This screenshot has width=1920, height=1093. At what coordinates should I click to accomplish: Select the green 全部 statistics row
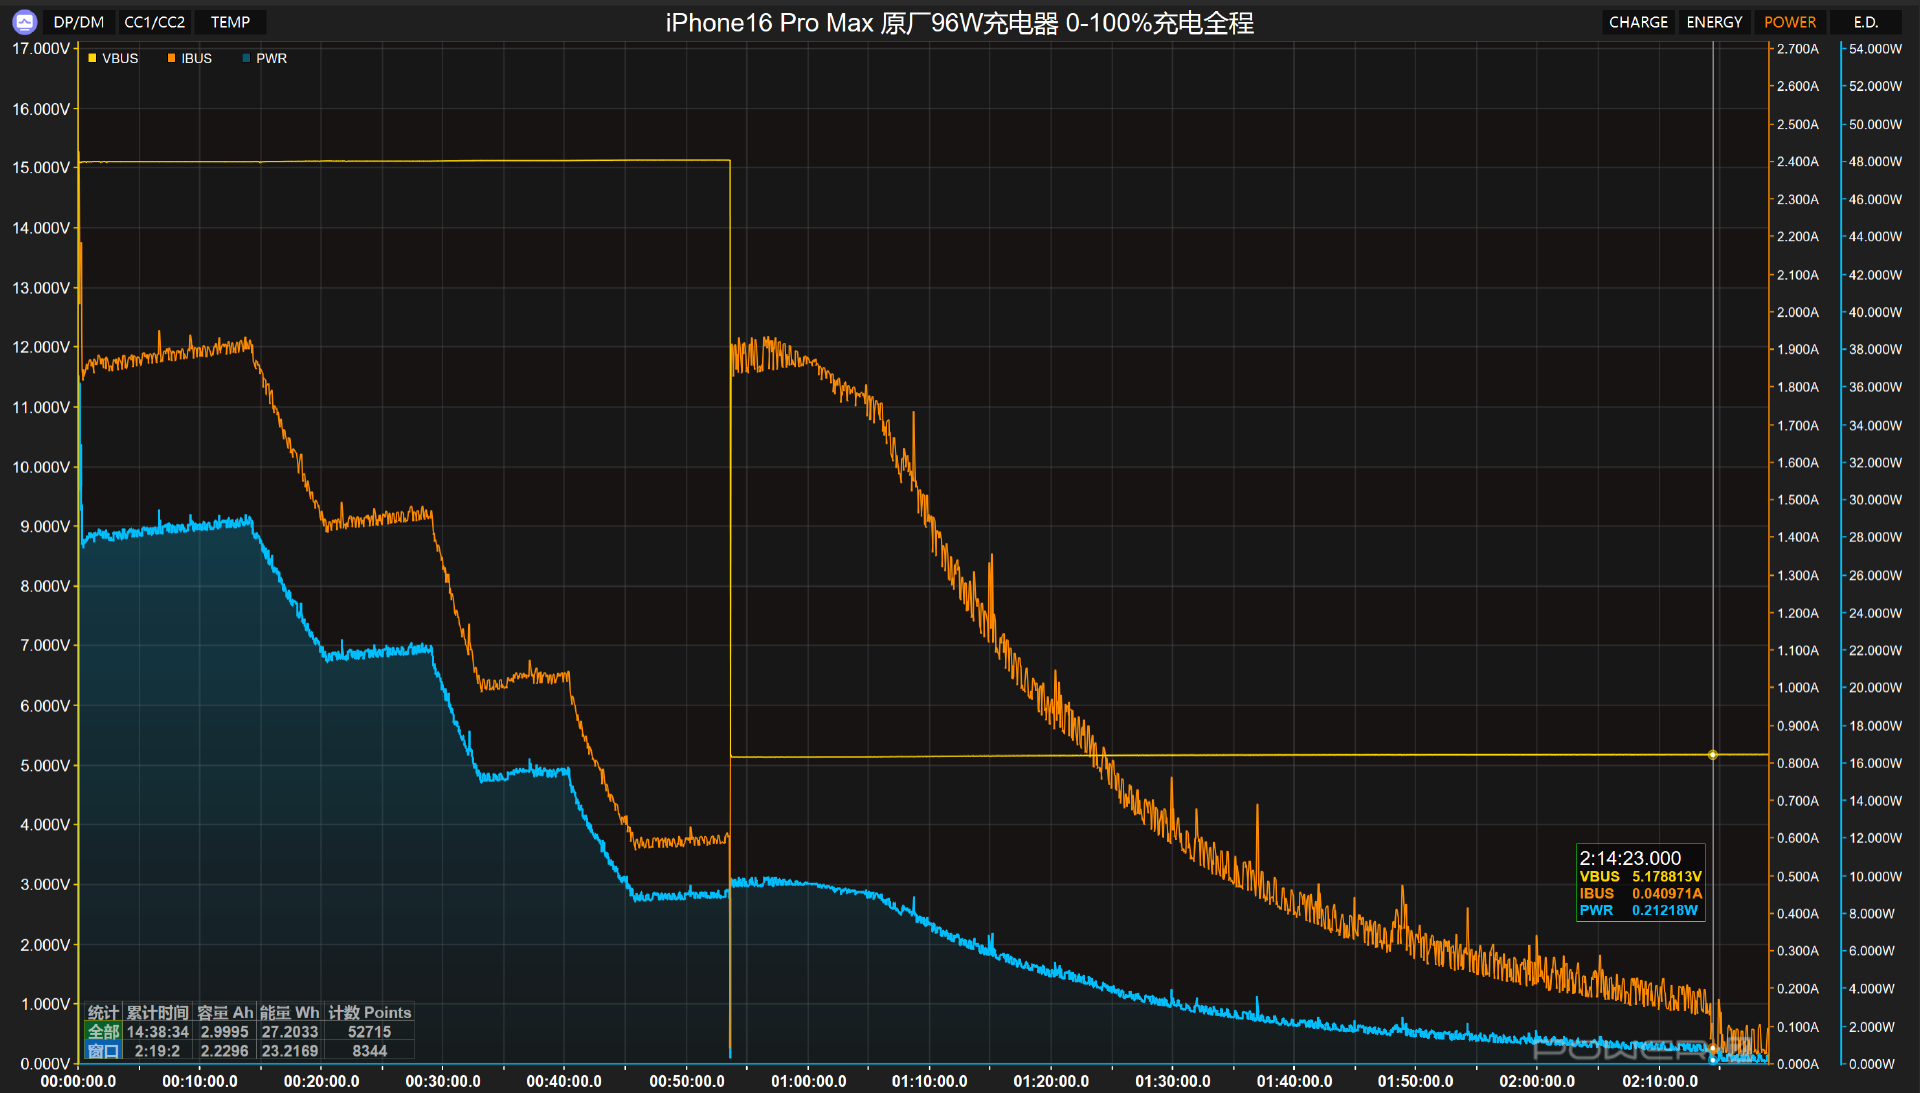(x=104, y=1031)
